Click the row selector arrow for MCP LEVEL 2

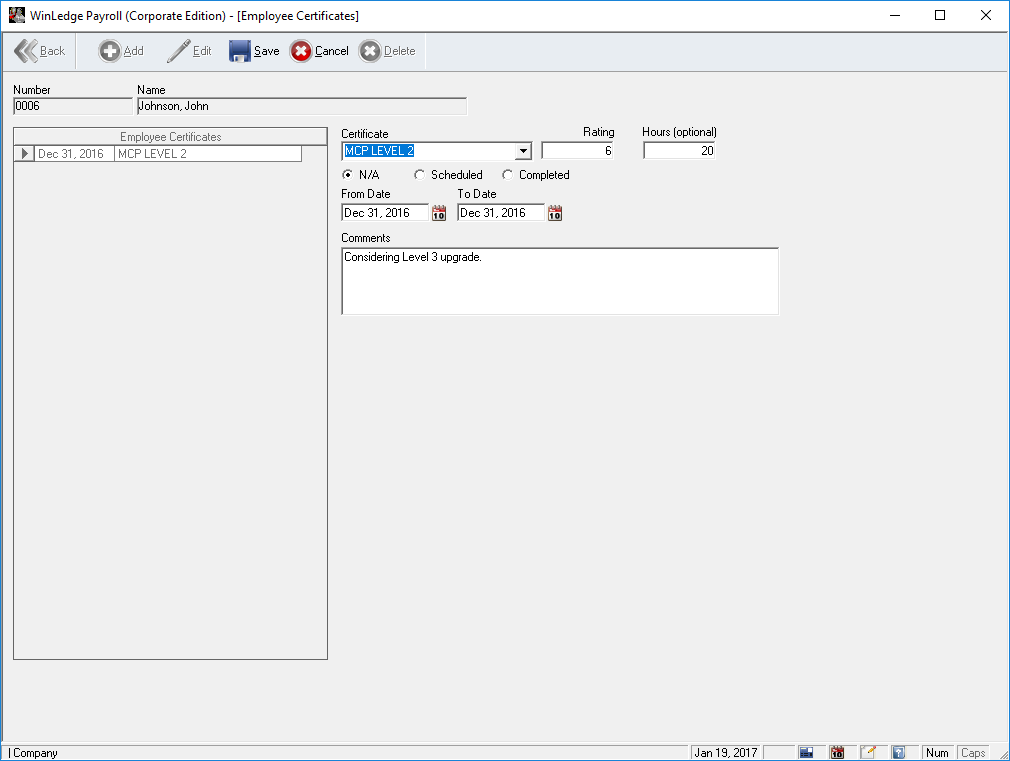coord(25,154)
